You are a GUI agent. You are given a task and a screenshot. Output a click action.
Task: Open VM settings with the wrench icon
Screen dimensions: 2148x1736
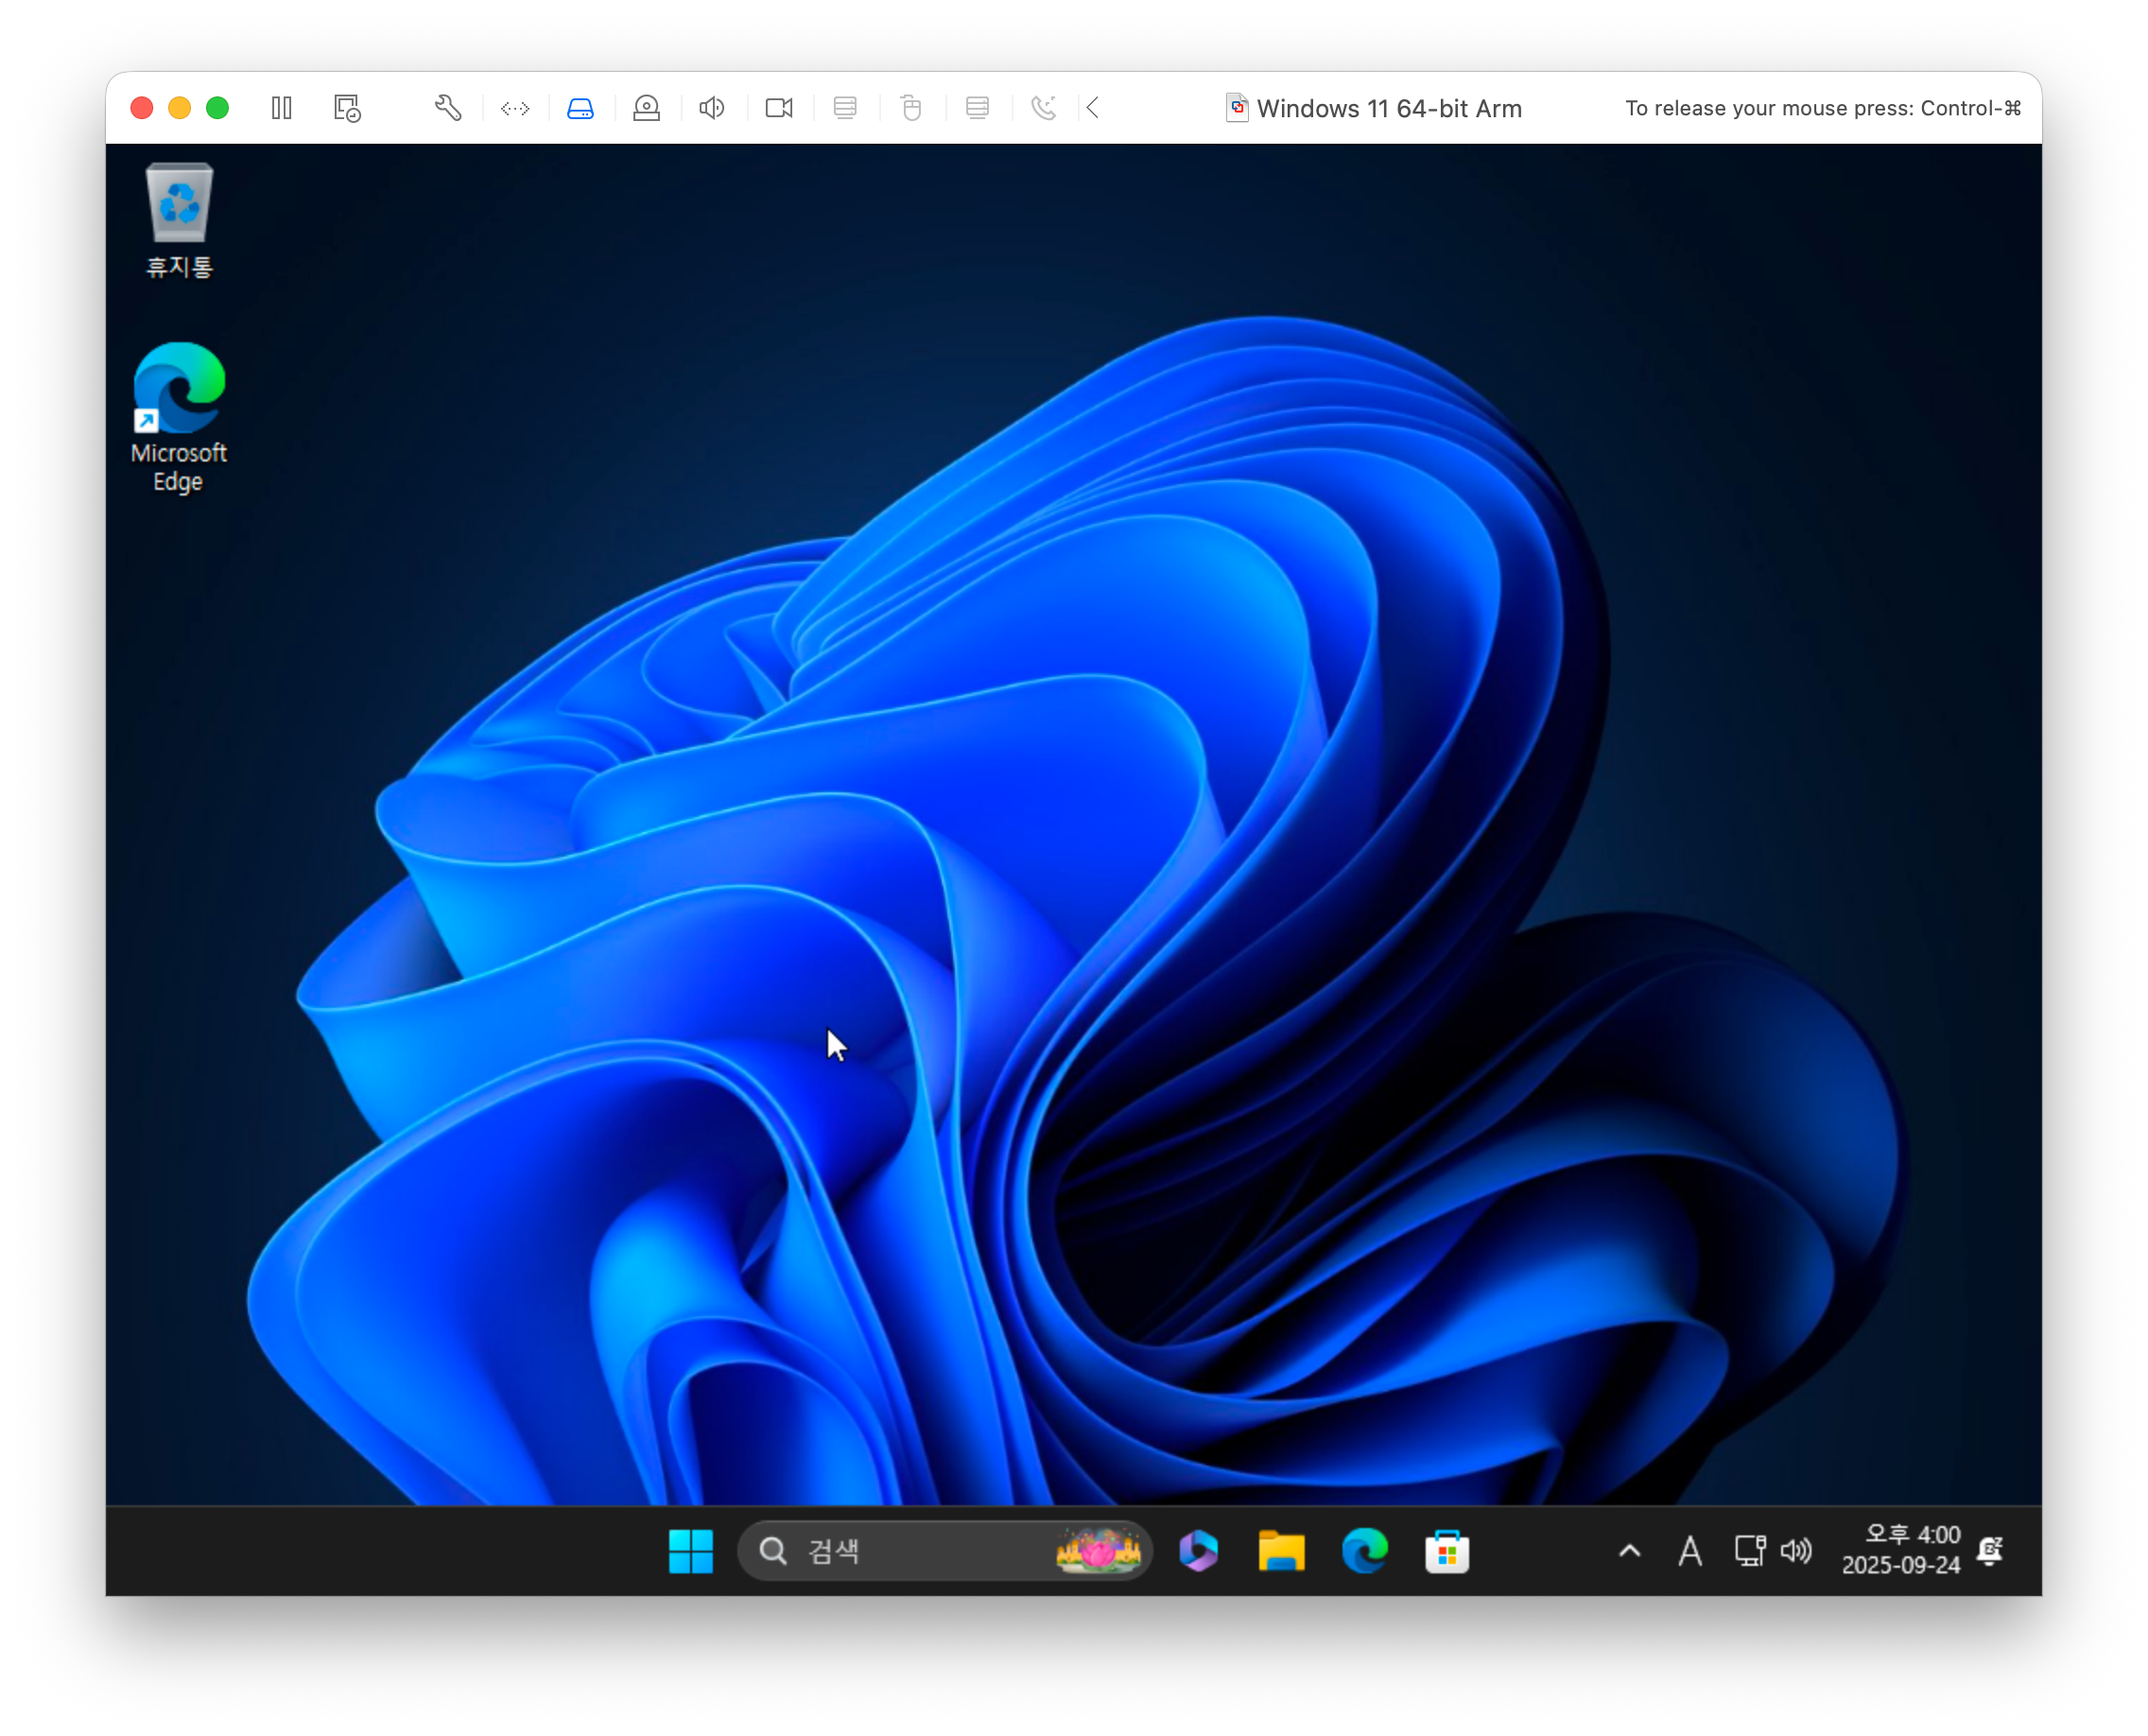pyautogui.click(x=448, y=108)
